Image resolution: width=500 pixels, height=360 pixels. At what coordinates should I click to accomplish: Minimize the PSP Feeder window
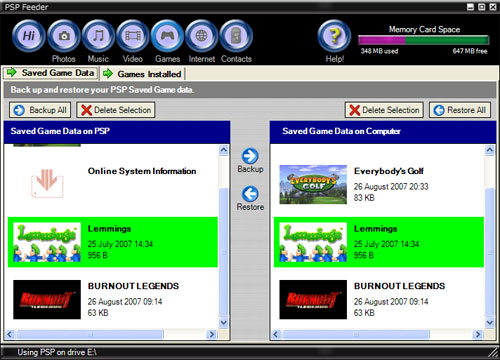point(470,7)
